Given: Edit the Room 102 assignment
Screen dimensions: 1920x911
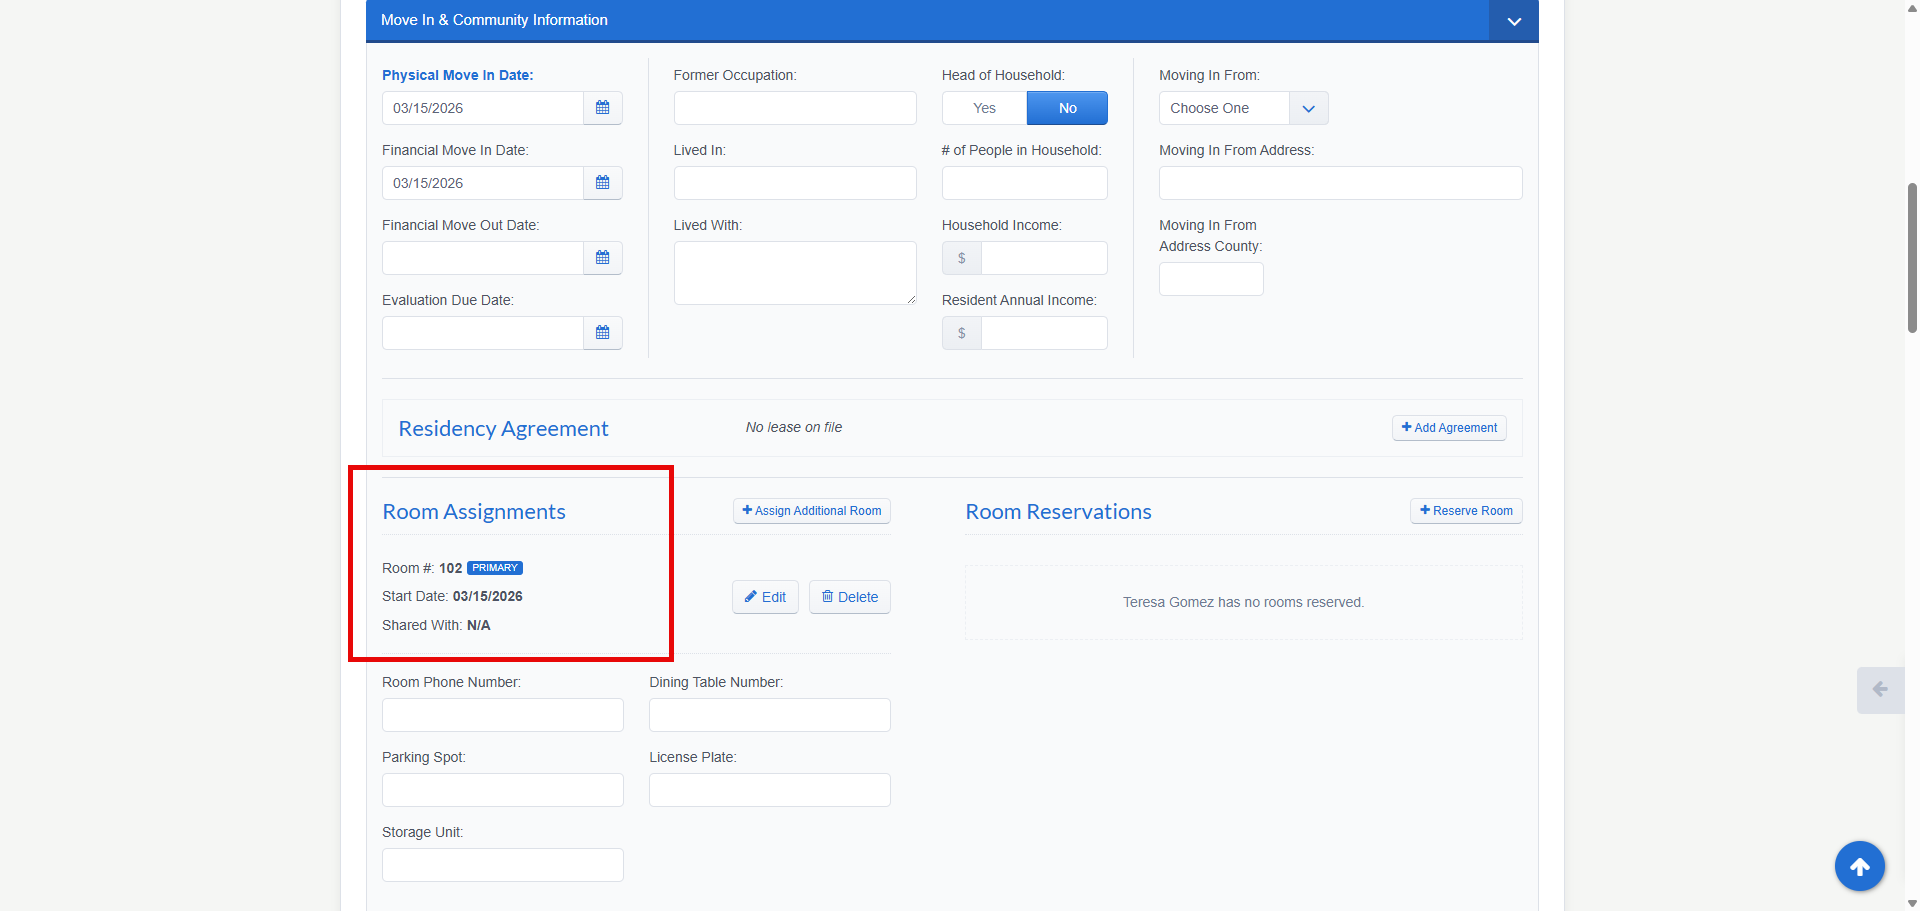Looking at the screenshot, I should point(765,597).
